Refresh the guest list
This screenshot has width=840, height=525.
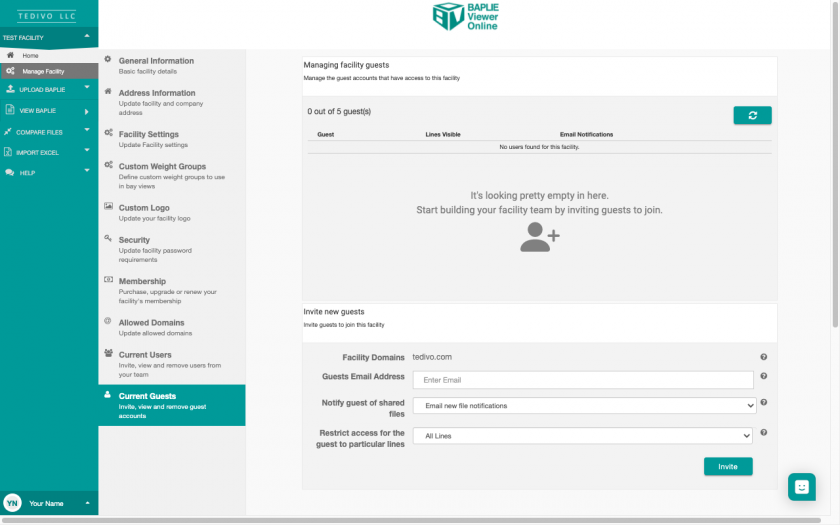click(x=752, y=115)
